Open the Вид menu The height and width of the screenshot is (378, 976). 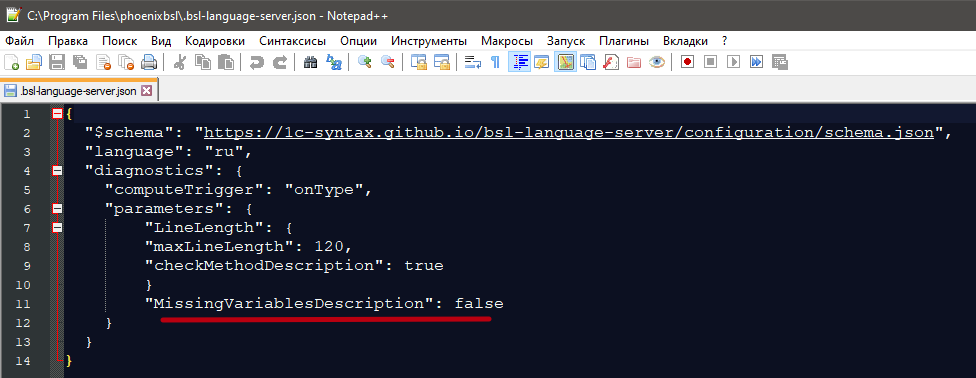tap(161, 41)
